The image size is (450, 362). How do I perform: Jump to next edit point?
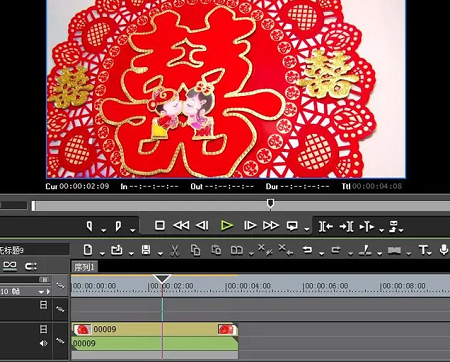(x=346, y=226)
